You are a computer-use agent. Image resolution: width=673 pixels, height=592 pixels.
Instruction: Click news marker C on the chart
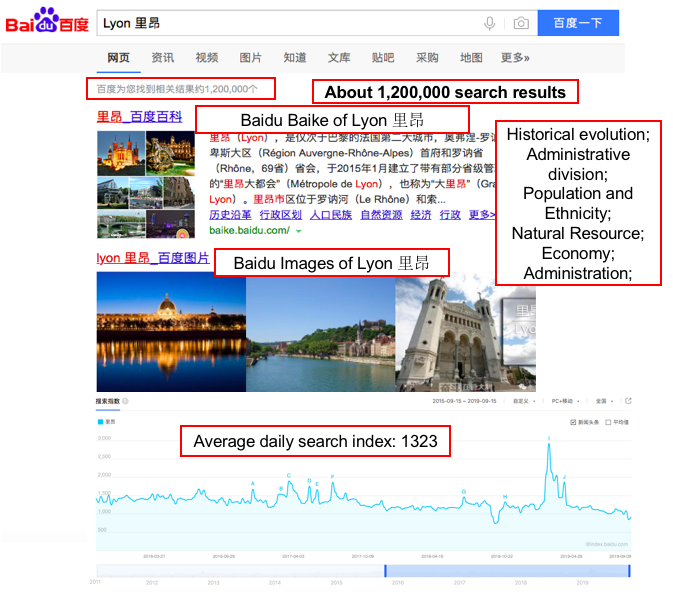[x=289, y=475]
